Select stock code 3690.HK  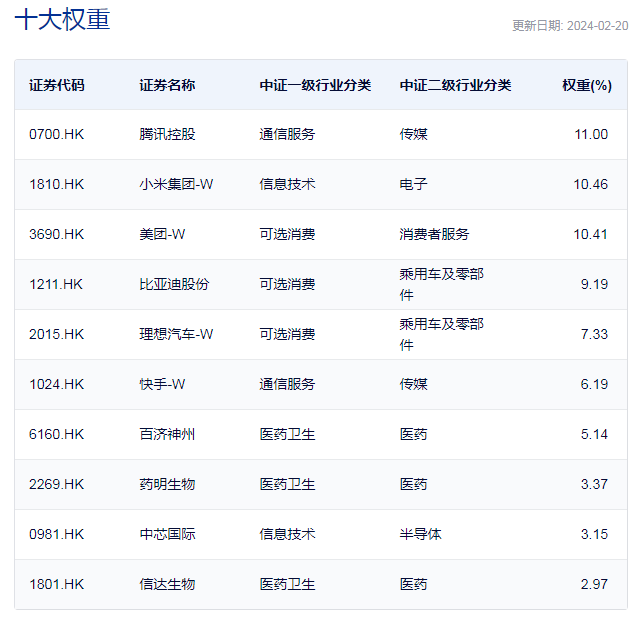point(56,234)
